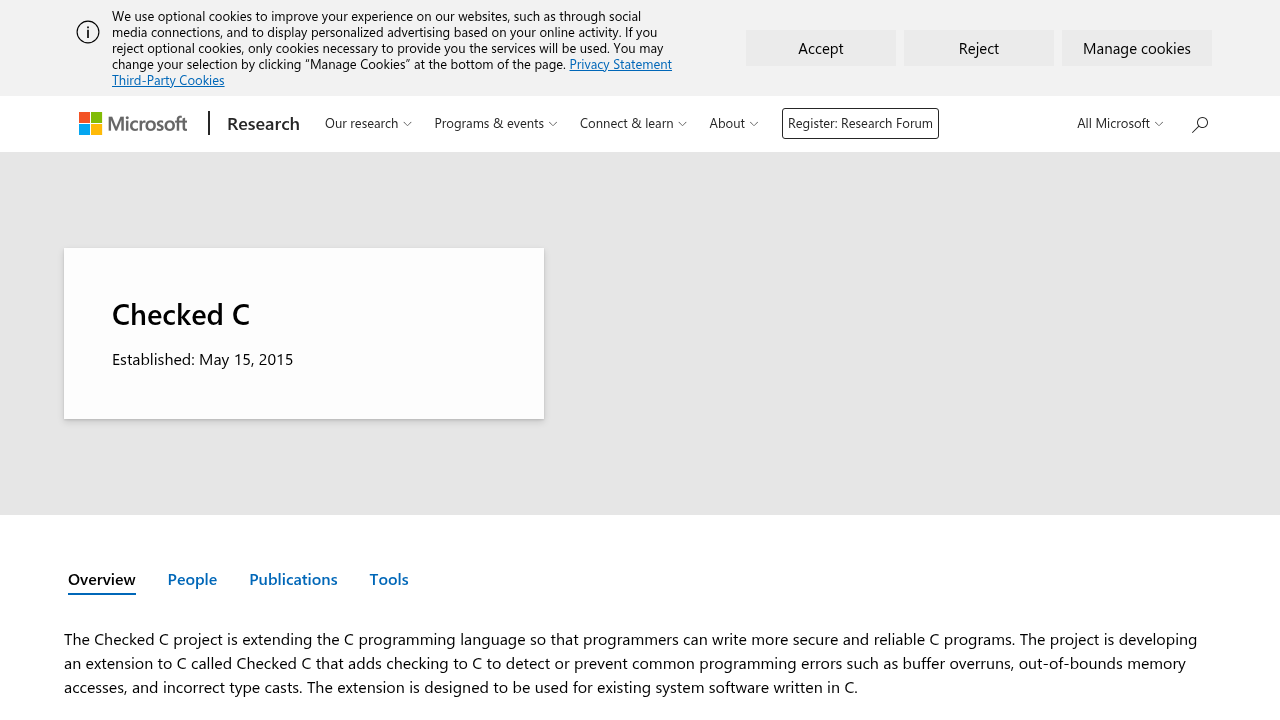Image resolution: width=1280 pixels, height=720 pixels.
Task: Click the Checked C heading
Action: 181,314
